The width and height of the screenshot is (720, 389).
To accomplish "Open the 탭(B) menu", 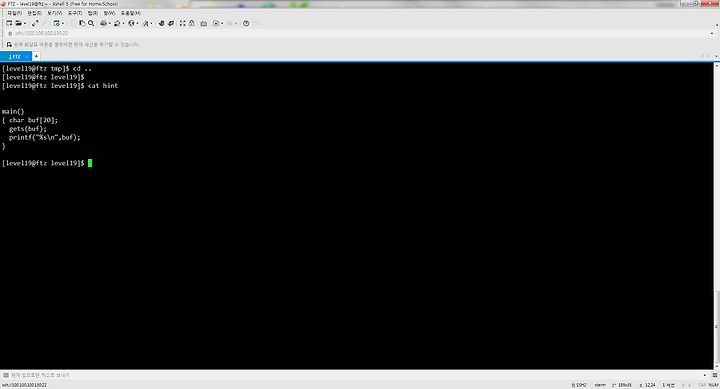I will (x=92, y=13).
